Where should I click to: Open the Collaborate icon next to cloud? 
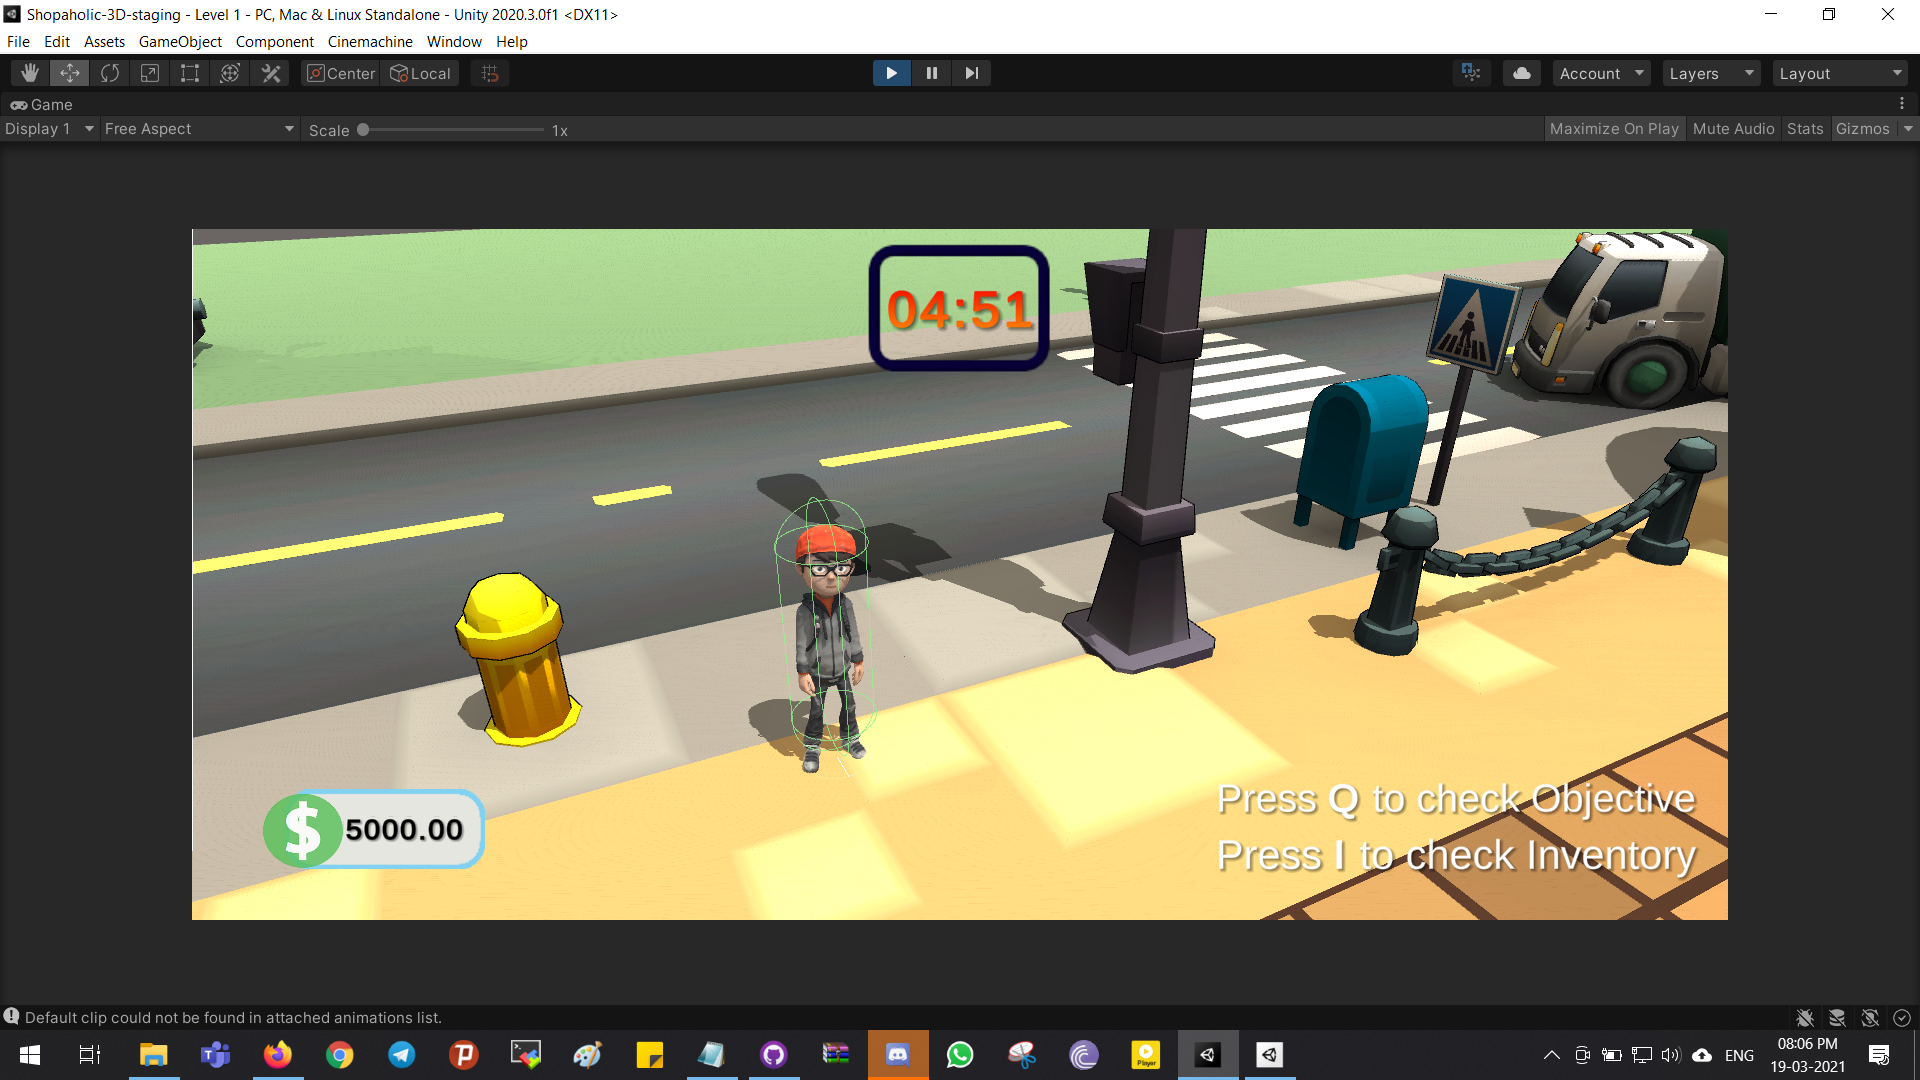(1471, 73)
